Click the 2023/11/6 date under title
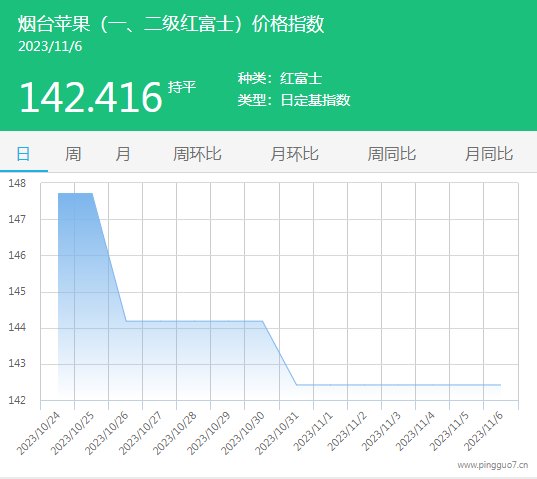 pyautogui.click(x=50, y=47)
